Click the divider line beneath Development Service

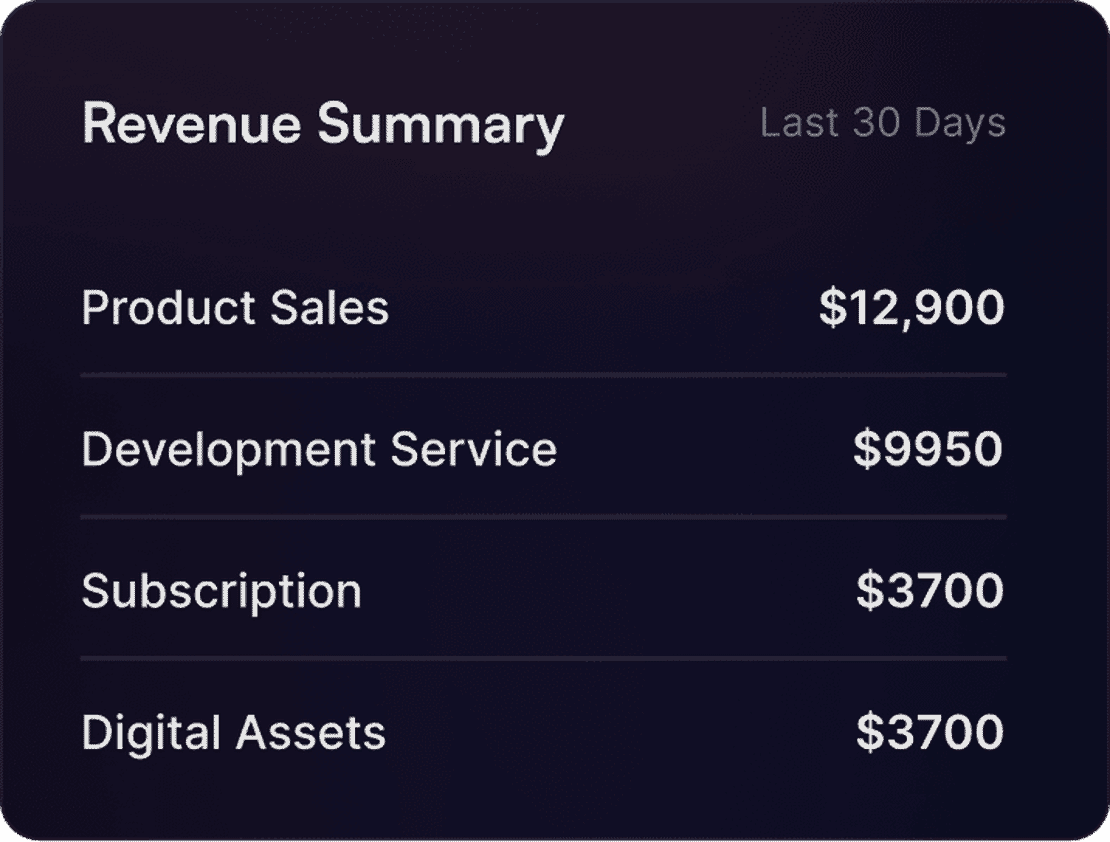pos(543,517)
